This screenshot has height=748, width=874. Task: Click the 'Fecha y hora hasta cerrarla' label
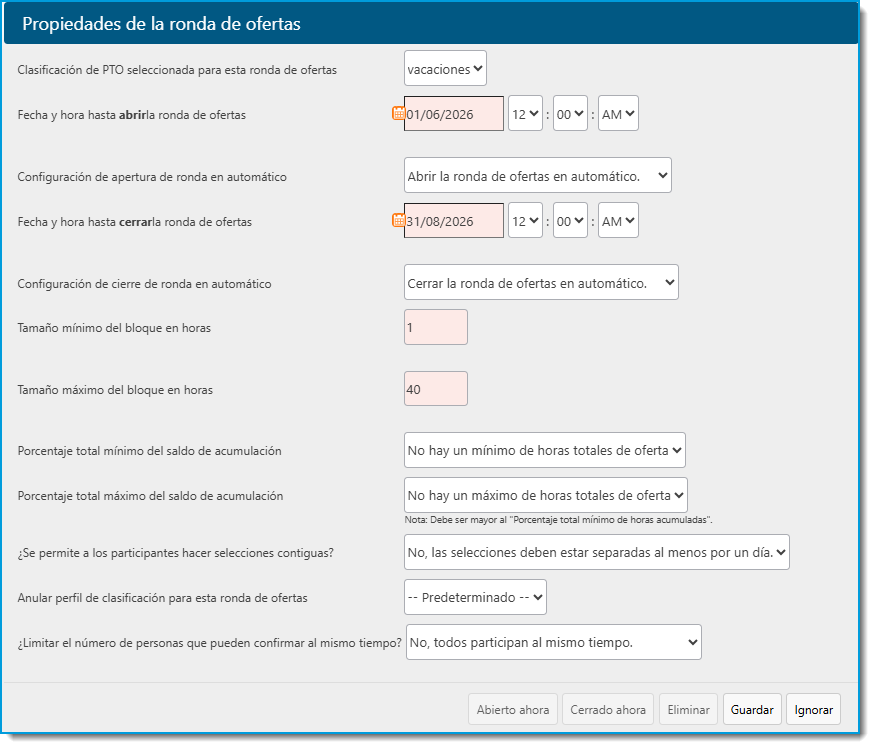(x=134, y=222)
